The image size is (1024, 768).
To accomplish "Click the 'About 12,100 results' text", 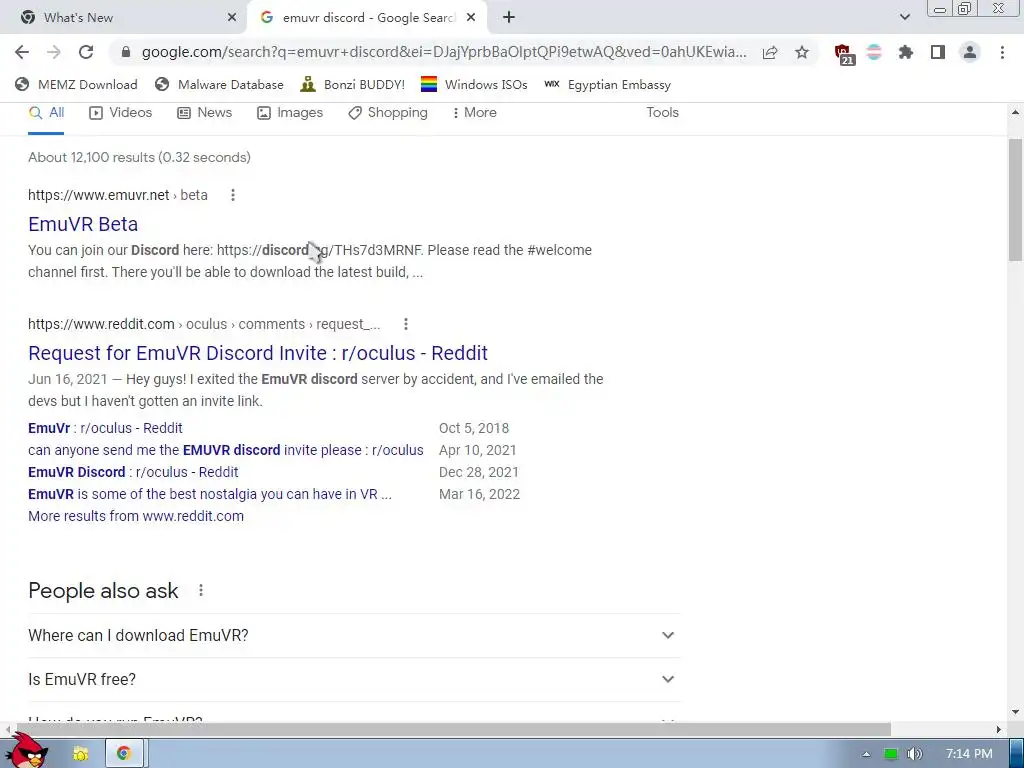I will tap(139, 157).
